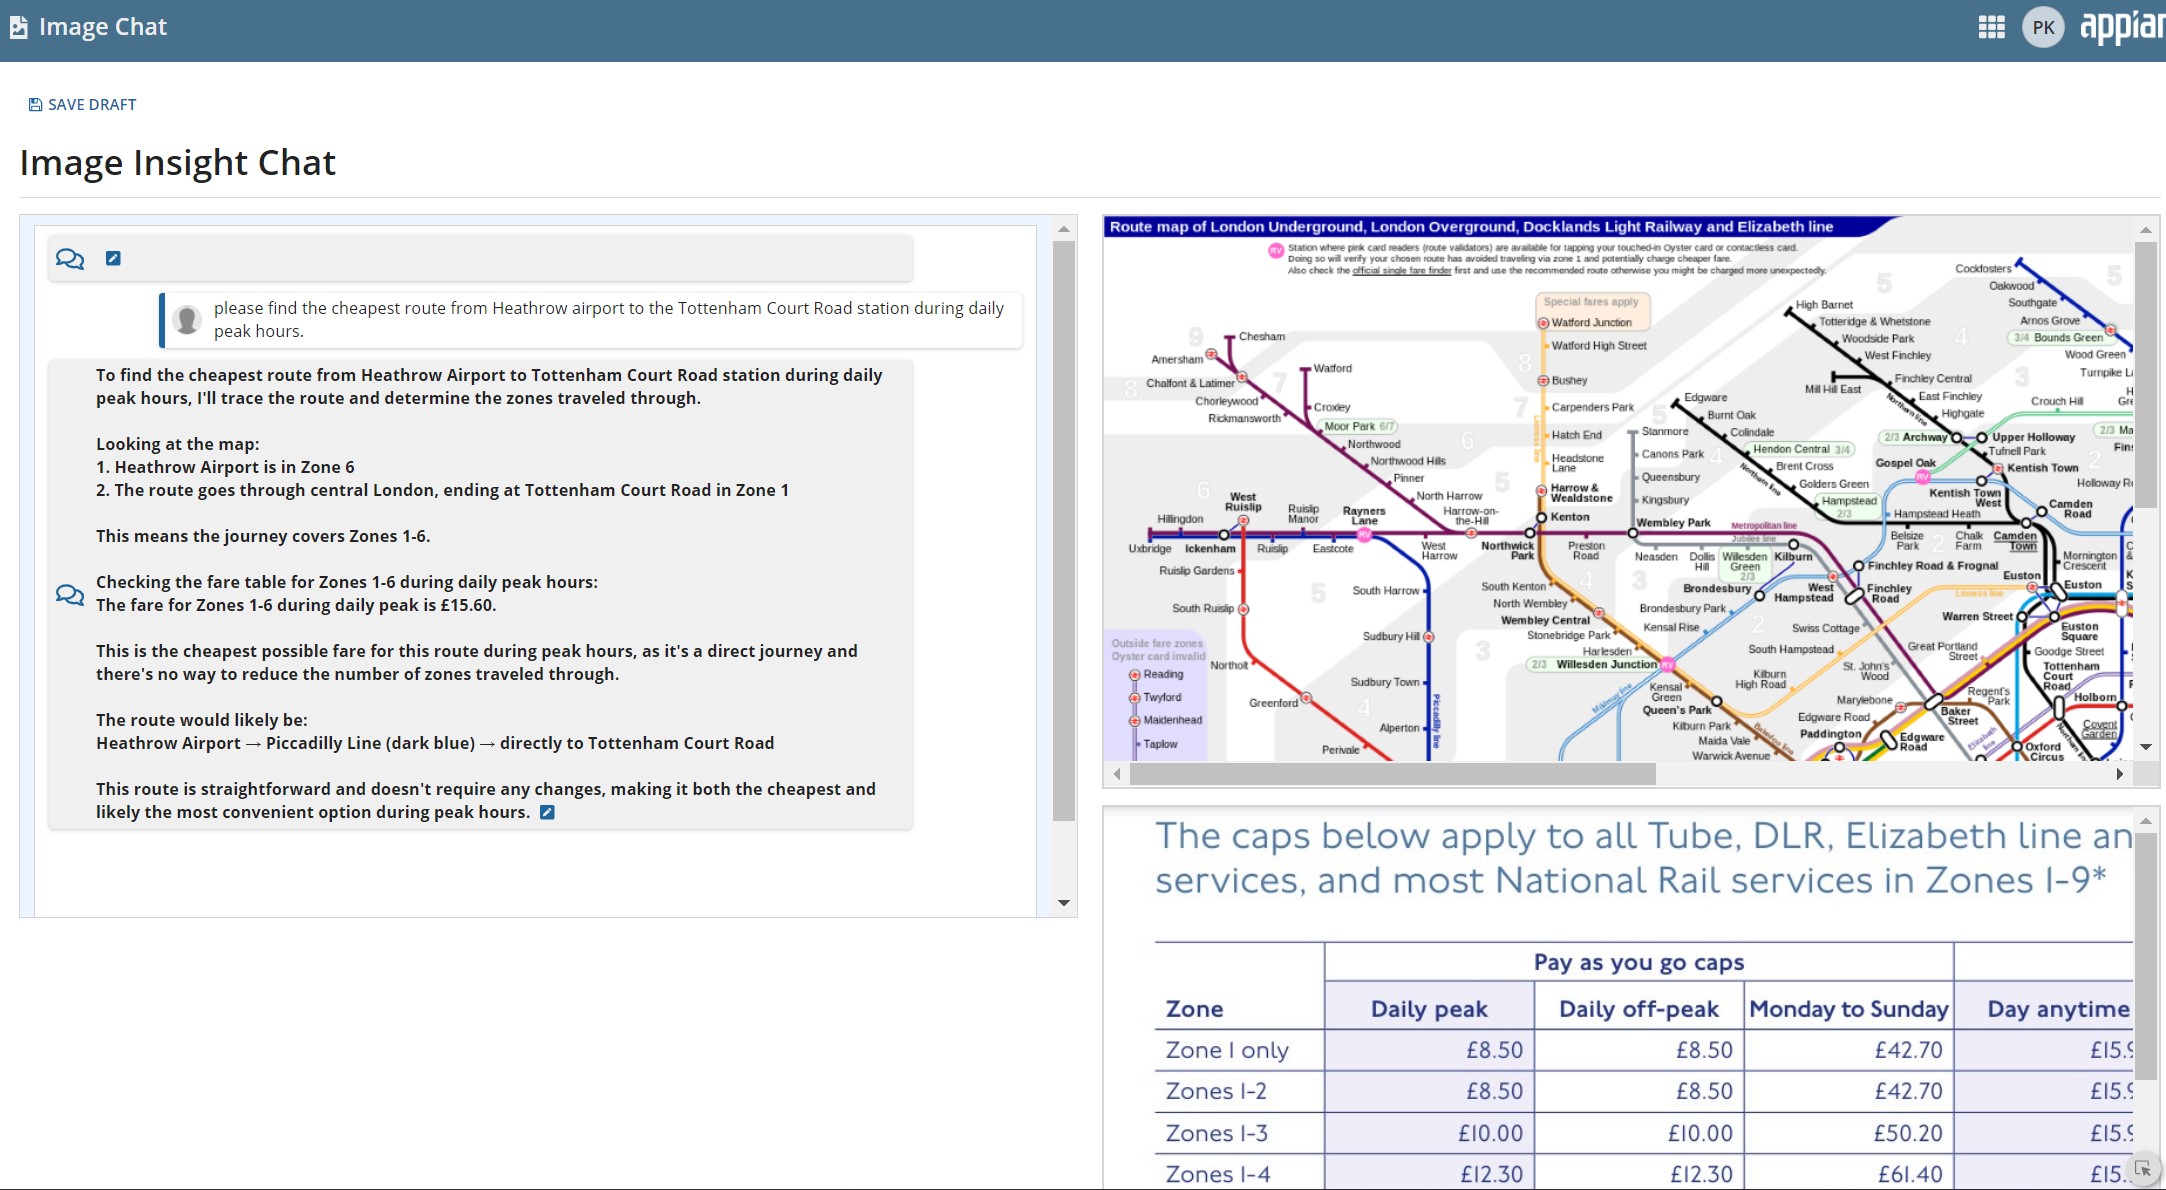Click the conversation icon beside the AI response
2166x1190 pixels.
pos(70,594)
